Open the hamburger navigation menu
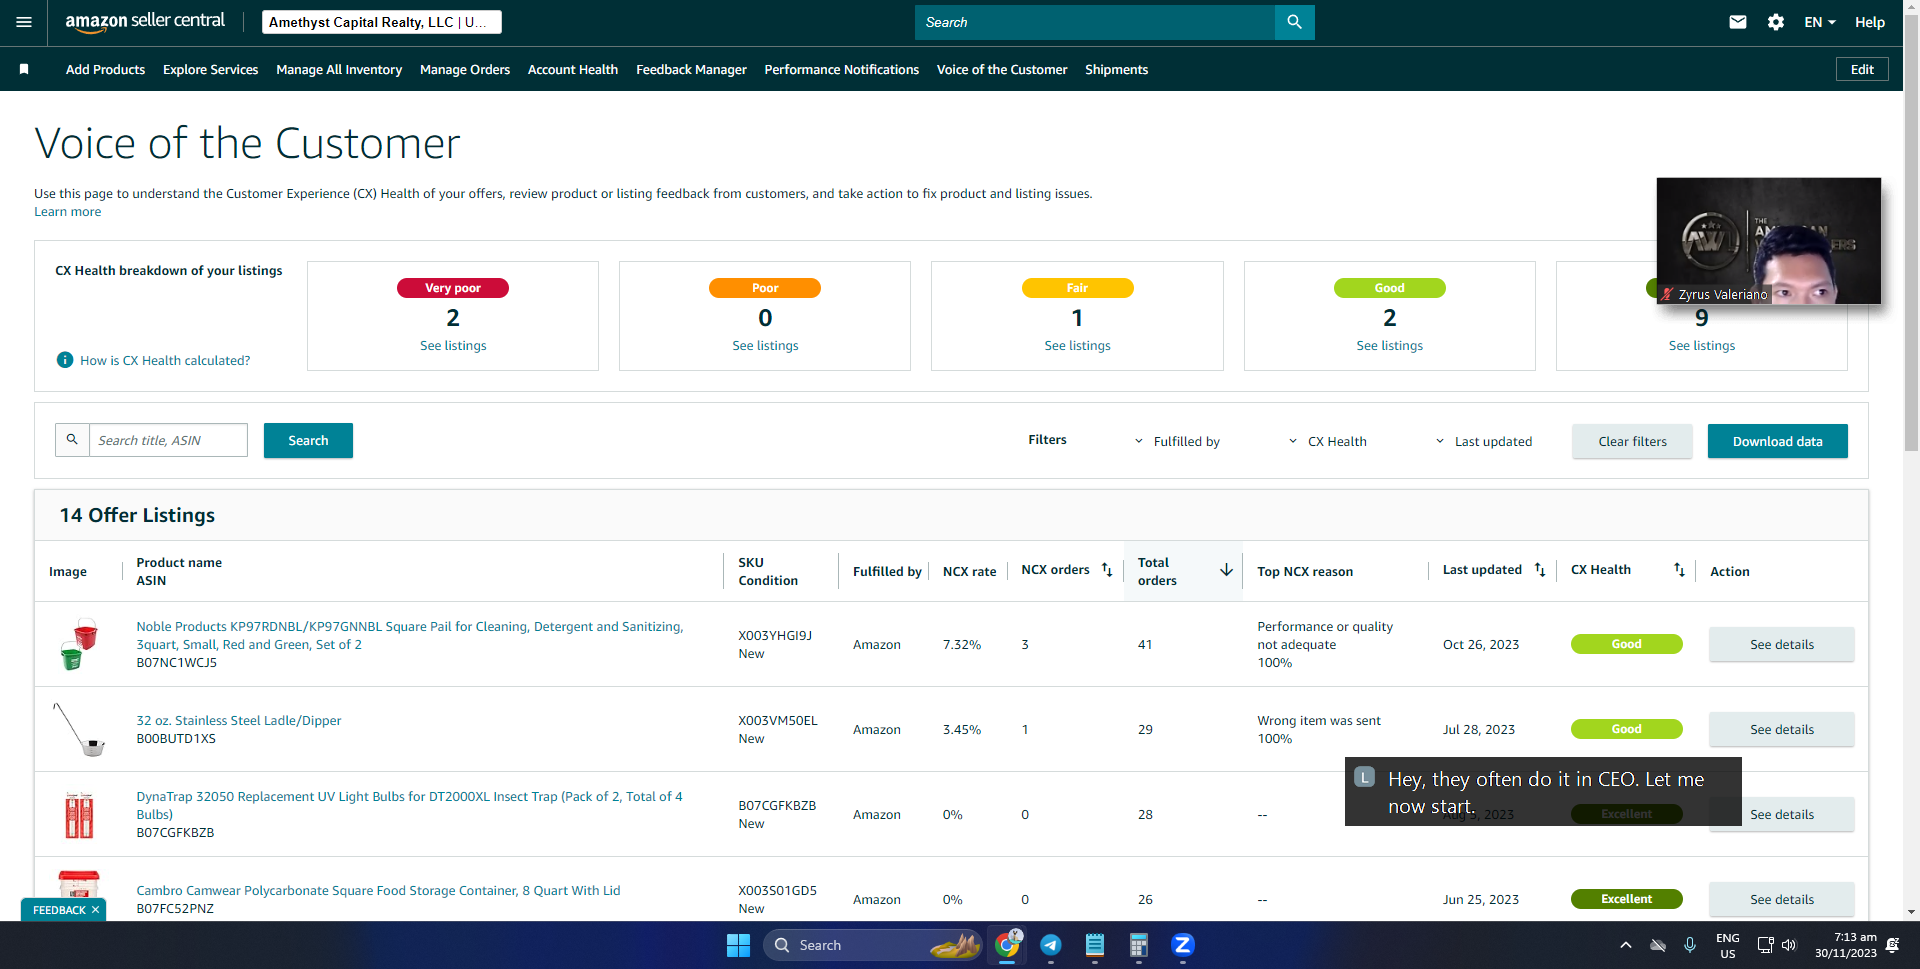Viewport: 1920px width, 969px height. [24, 22]
